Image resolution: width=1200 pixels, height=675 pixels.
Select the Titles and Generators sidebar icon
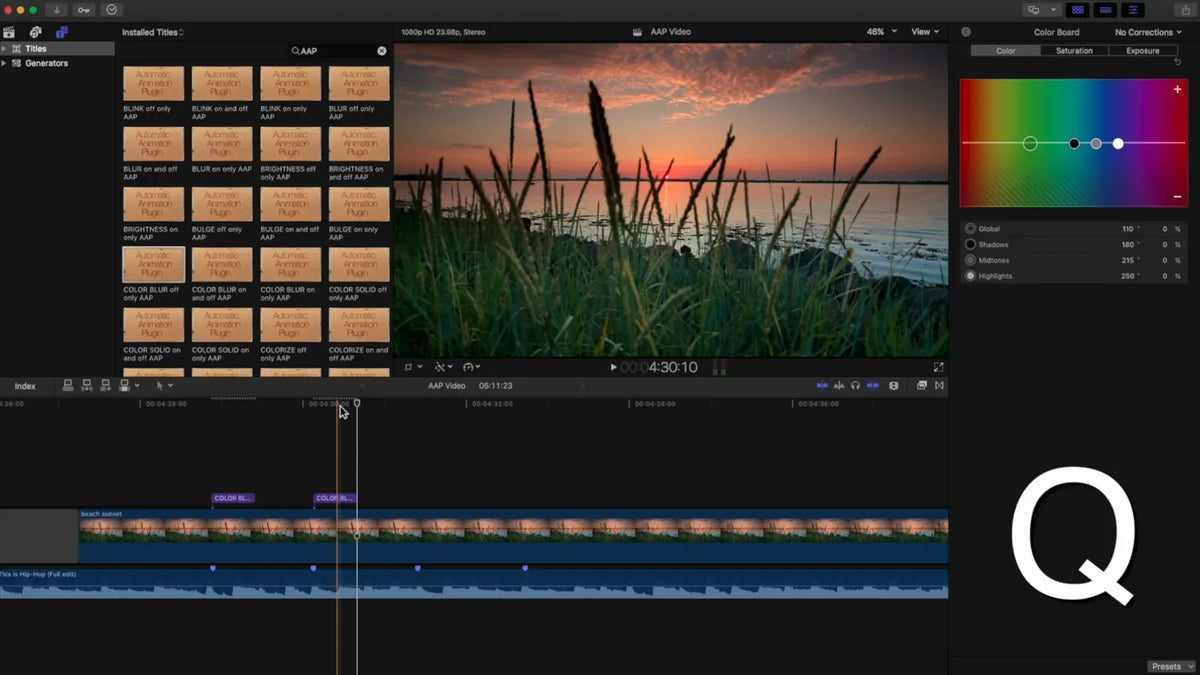(62, 32)
